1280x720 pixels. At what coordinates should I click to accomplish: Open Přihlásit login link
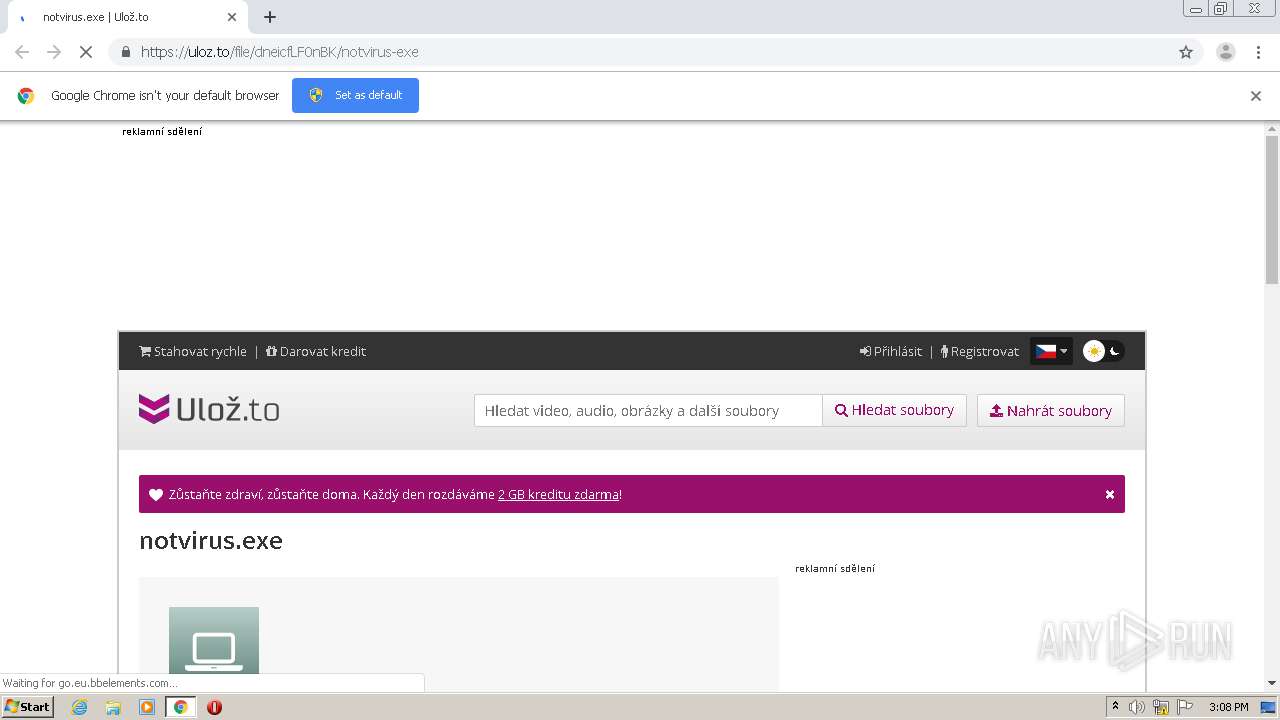click(891, 351)
